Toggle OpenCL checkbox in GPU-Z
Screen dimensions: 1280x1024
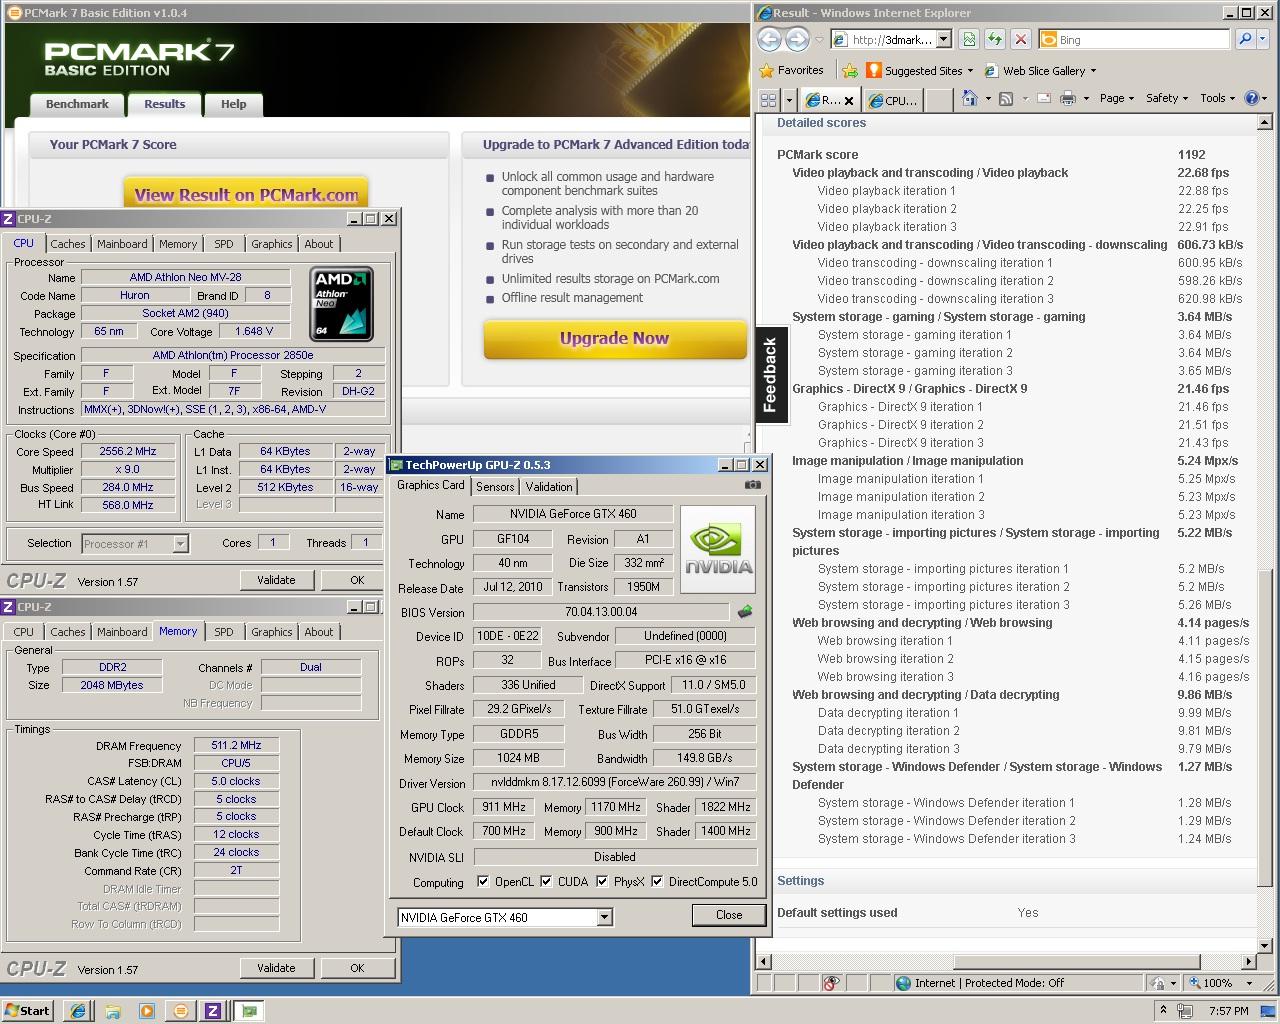click(483, 881)
